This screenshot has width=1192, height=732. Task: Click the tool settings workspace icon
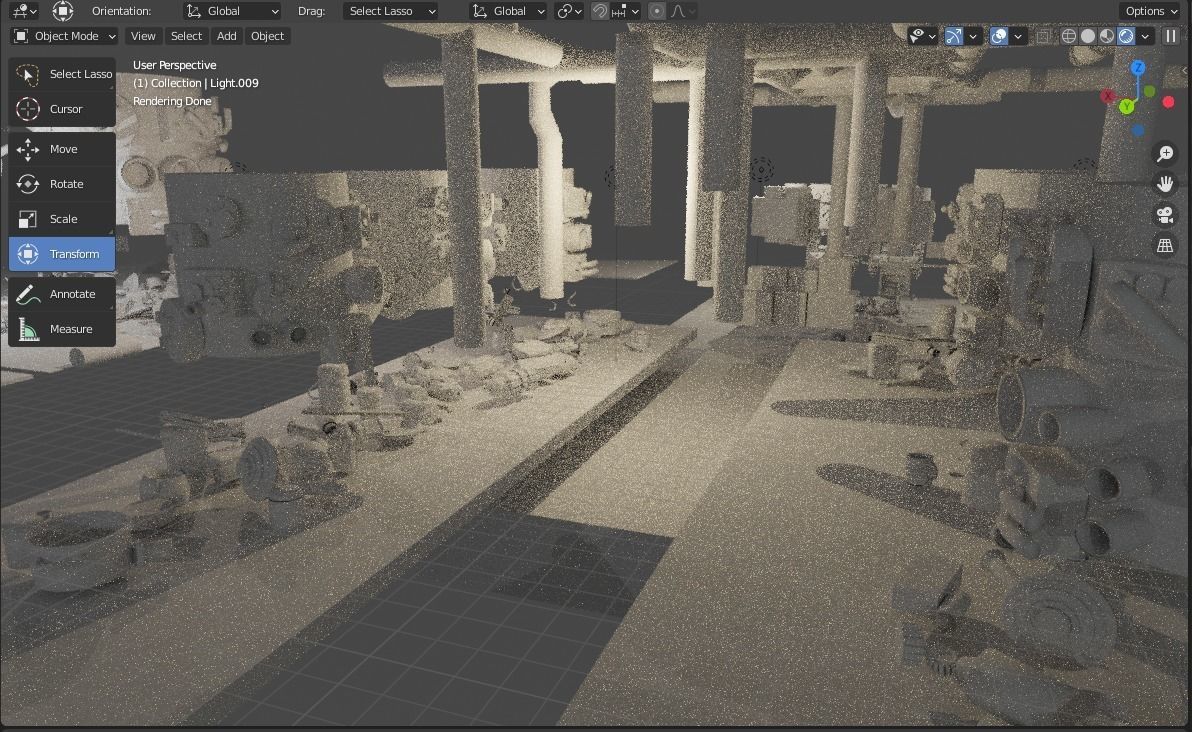click(24, 11)
